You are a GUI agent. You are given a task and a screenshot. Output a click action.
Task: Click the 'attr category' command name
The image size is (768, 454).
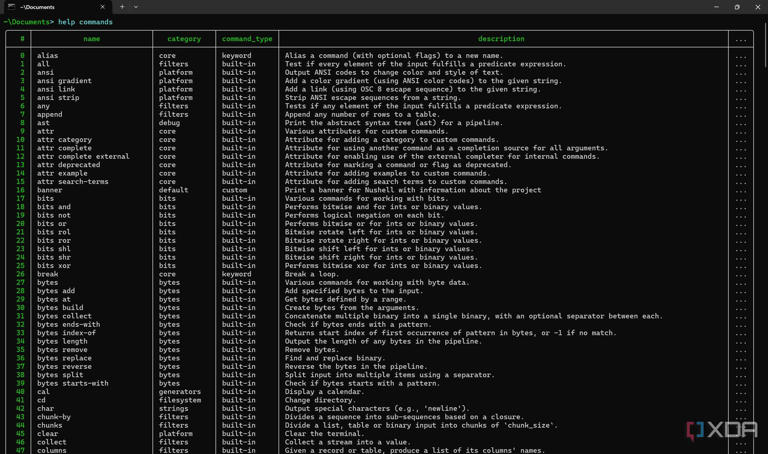[64, 140]
